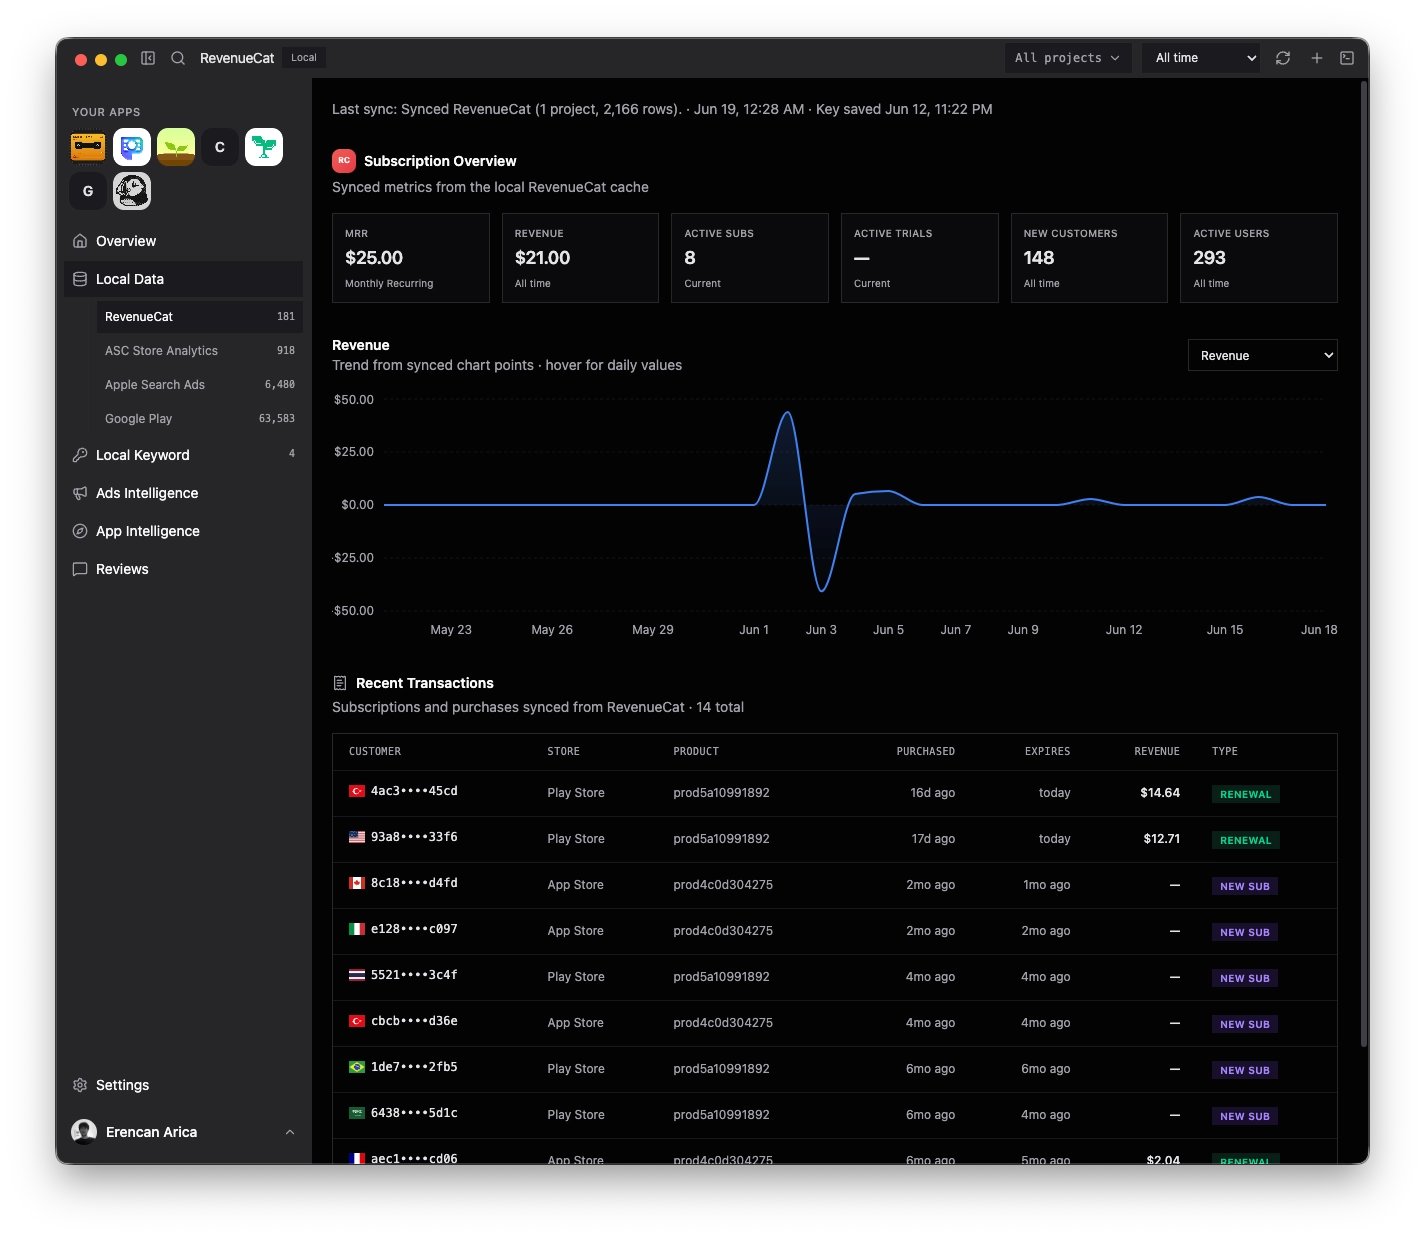Select RevenueCat under Local Data
Image resolution: width=1425 pixels, height=1238 pixels.
pos(200,317)
